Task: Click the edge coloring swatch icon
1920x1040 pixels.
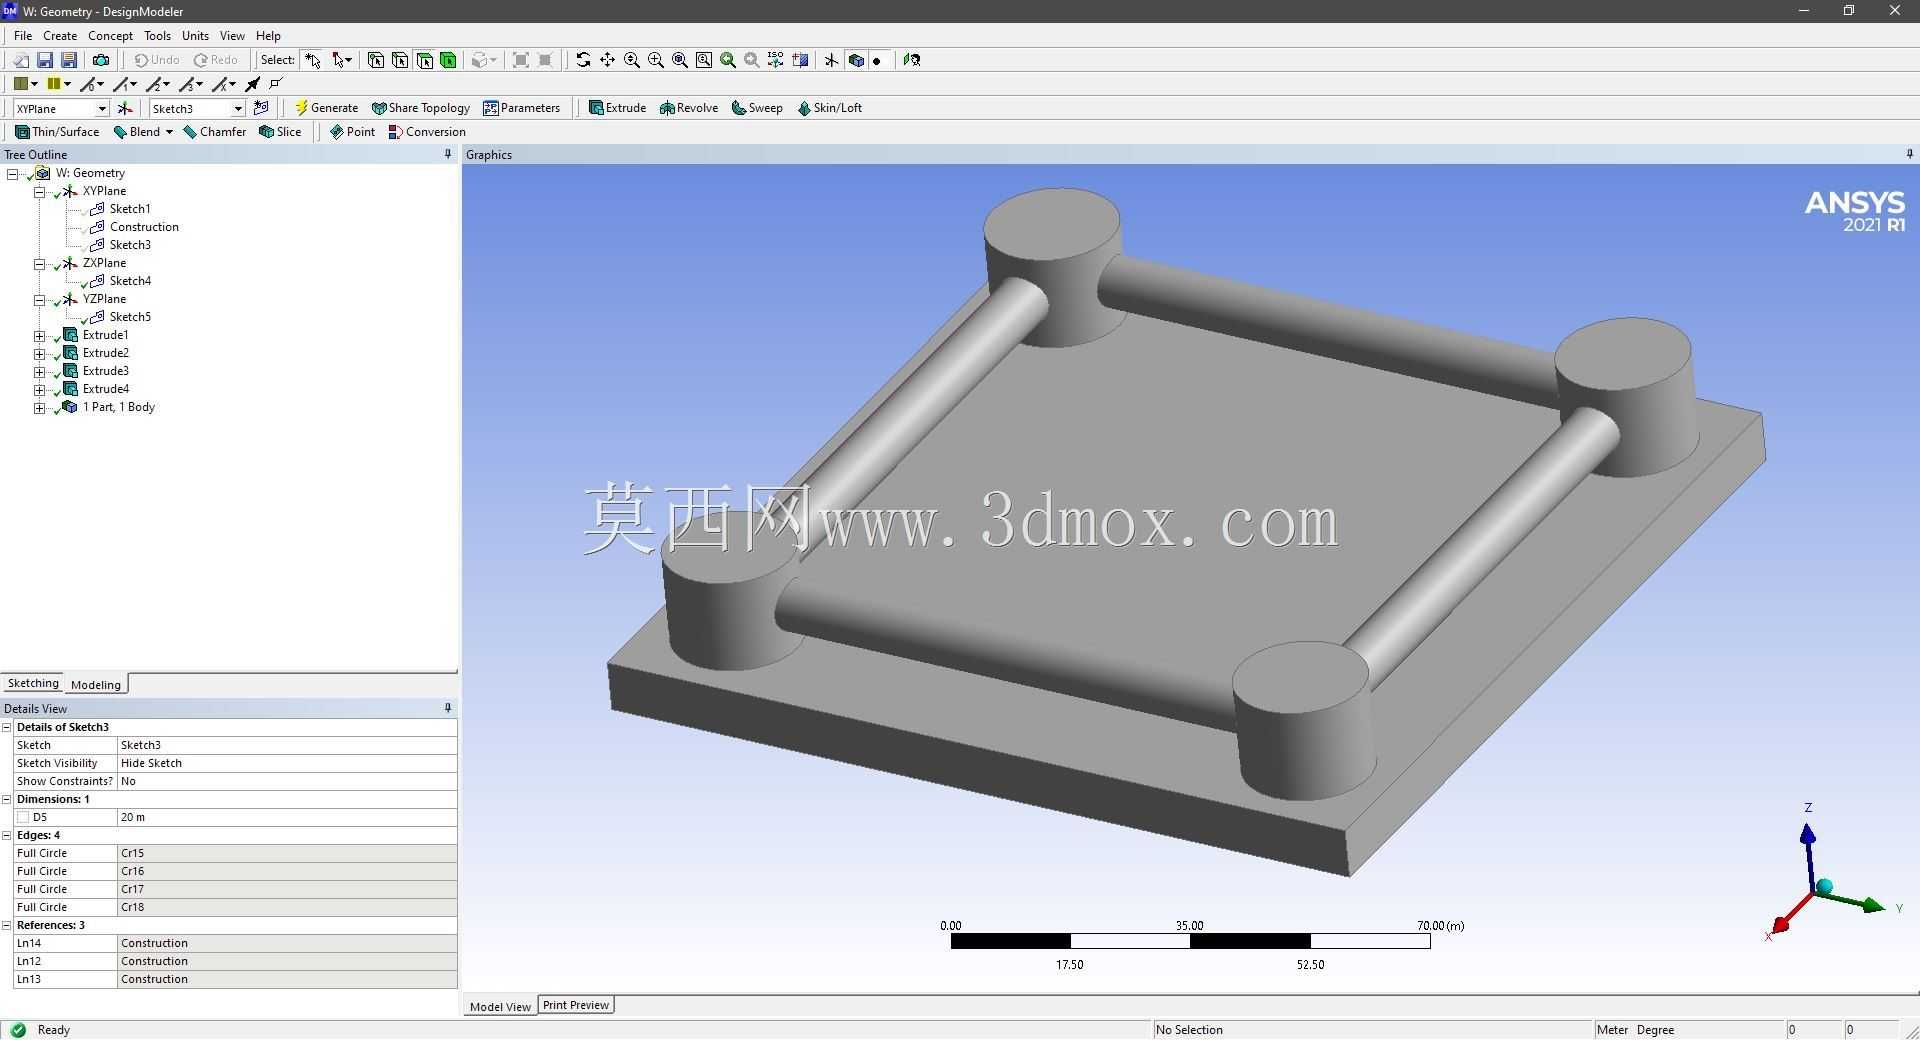Action: [x=55, y=84]
